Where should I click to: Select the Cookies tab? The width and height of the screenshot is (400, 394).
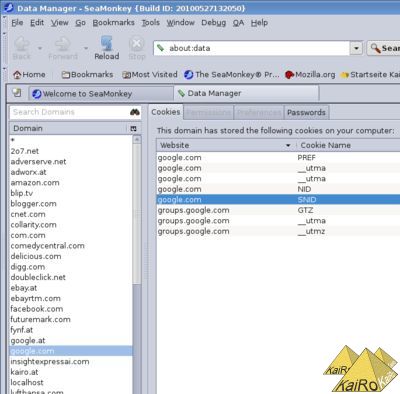166,112
